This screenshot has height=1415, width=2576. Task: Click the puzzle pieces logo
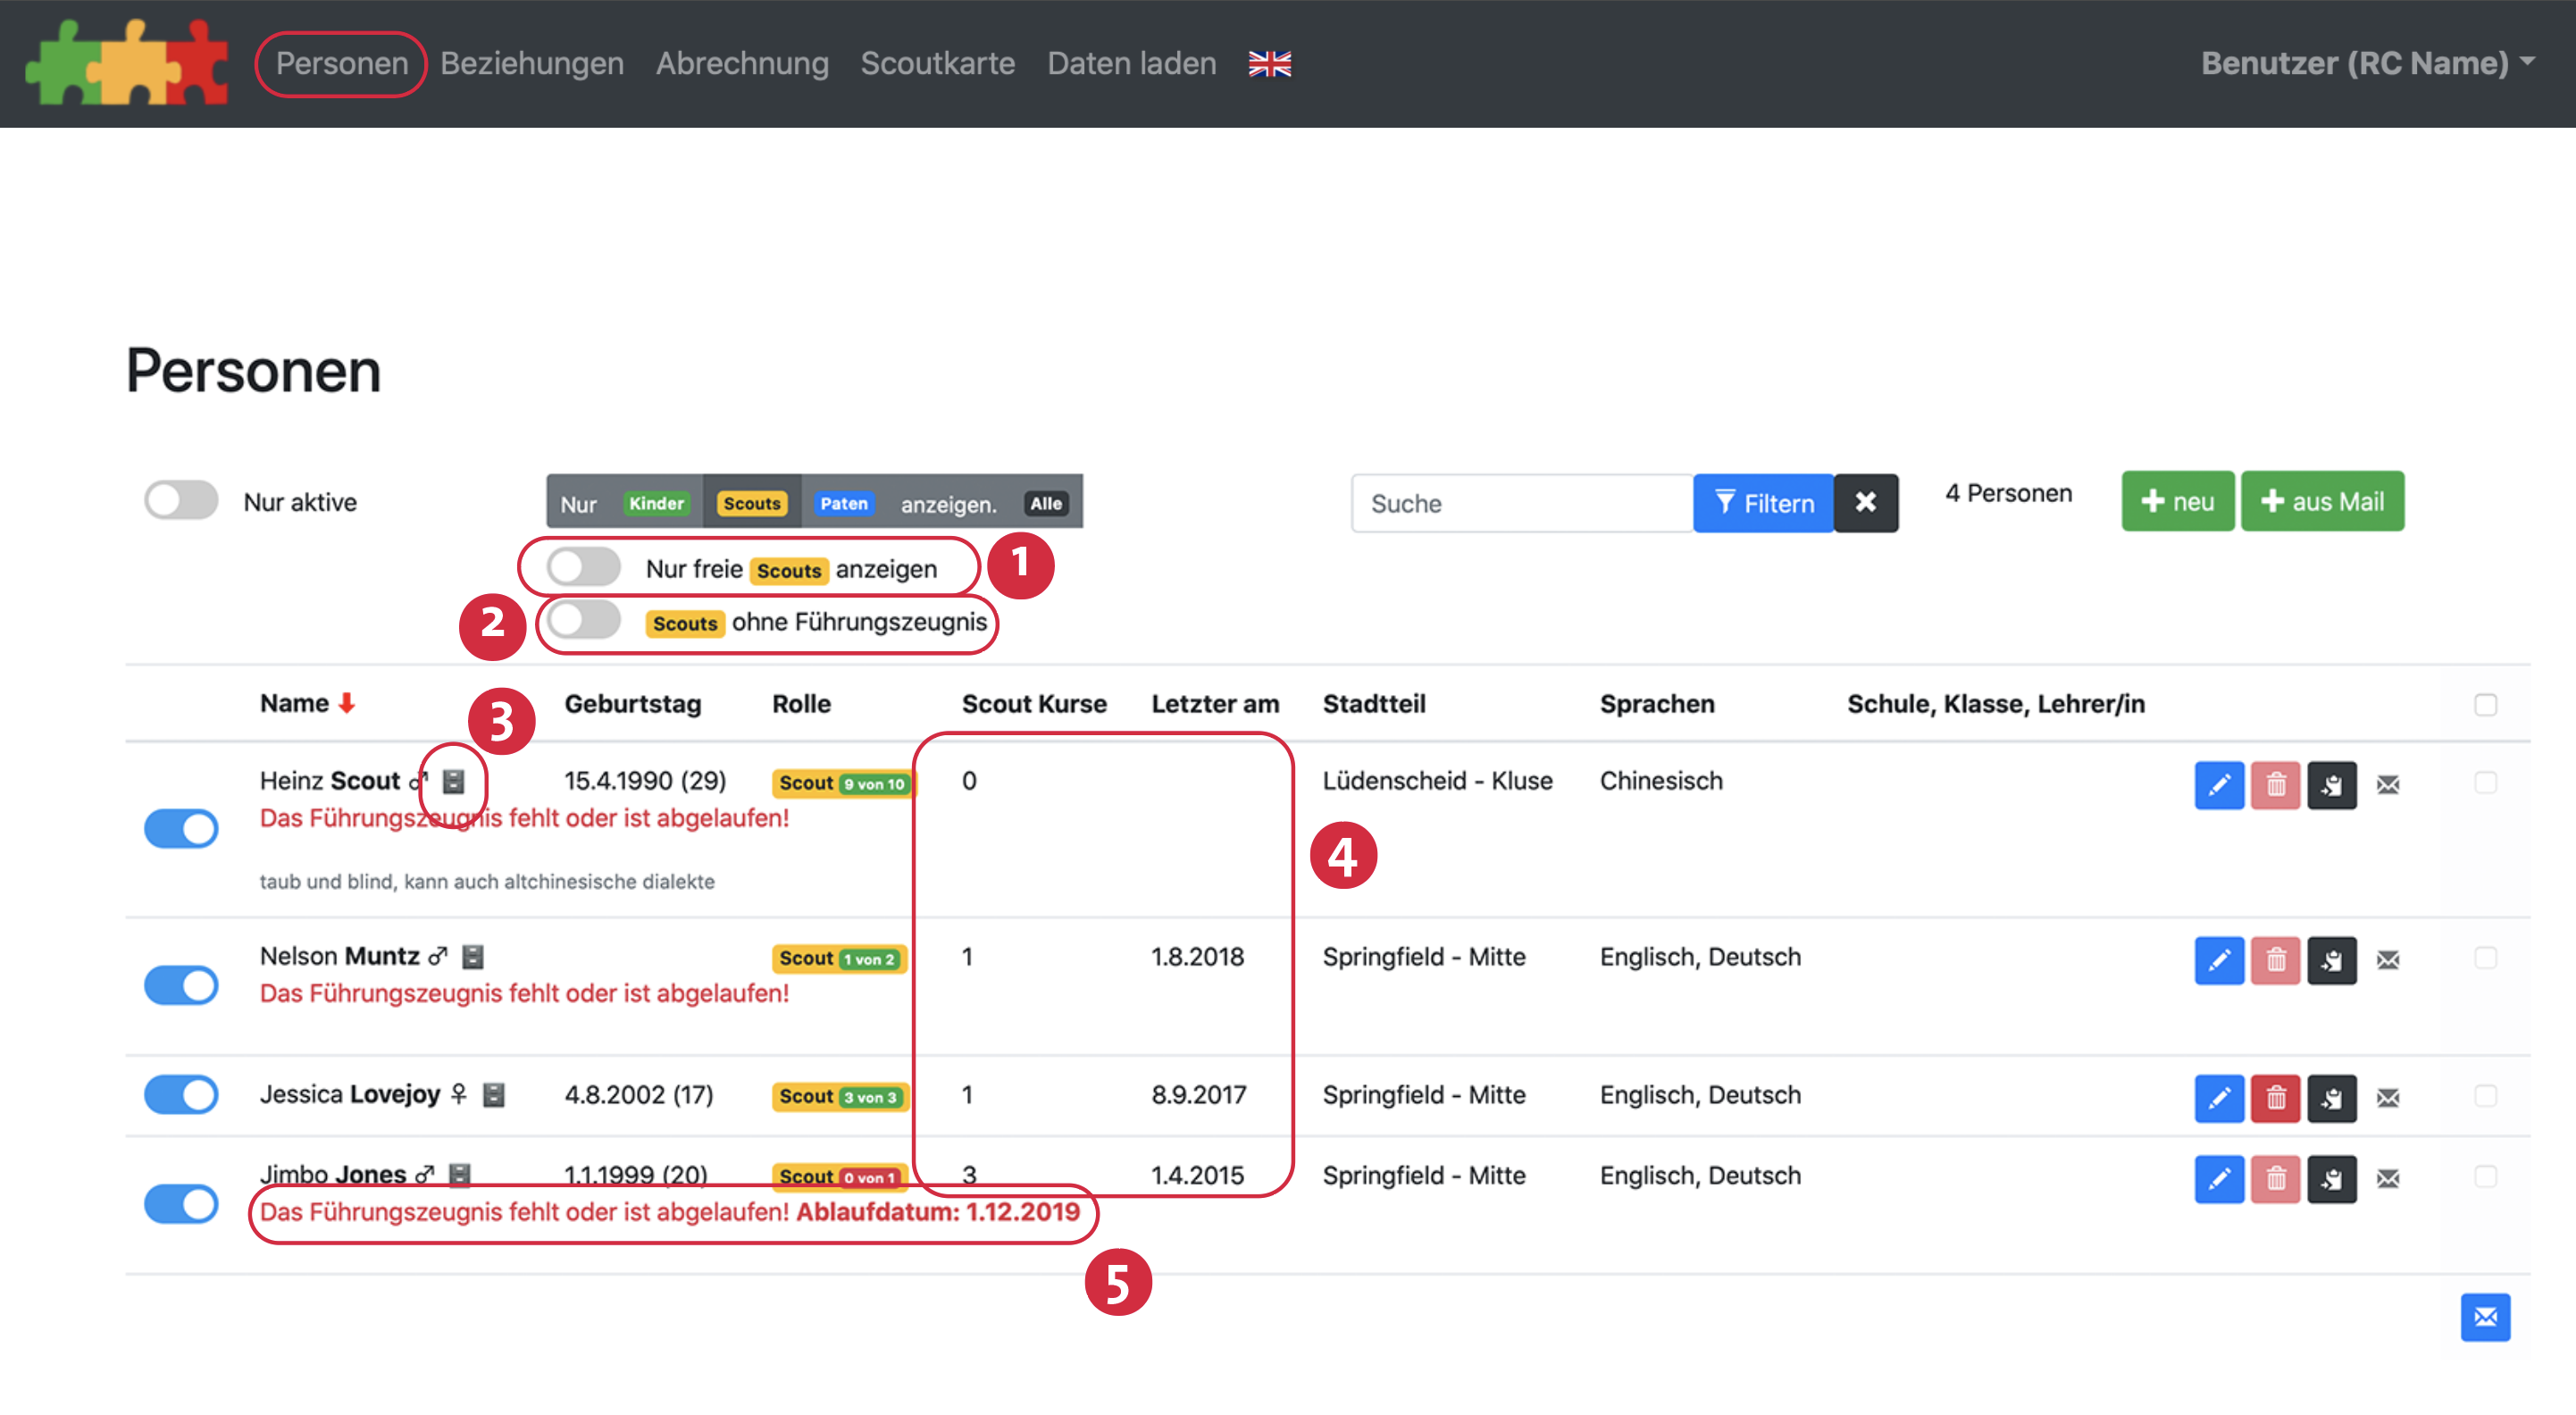(x=127, y=63)
